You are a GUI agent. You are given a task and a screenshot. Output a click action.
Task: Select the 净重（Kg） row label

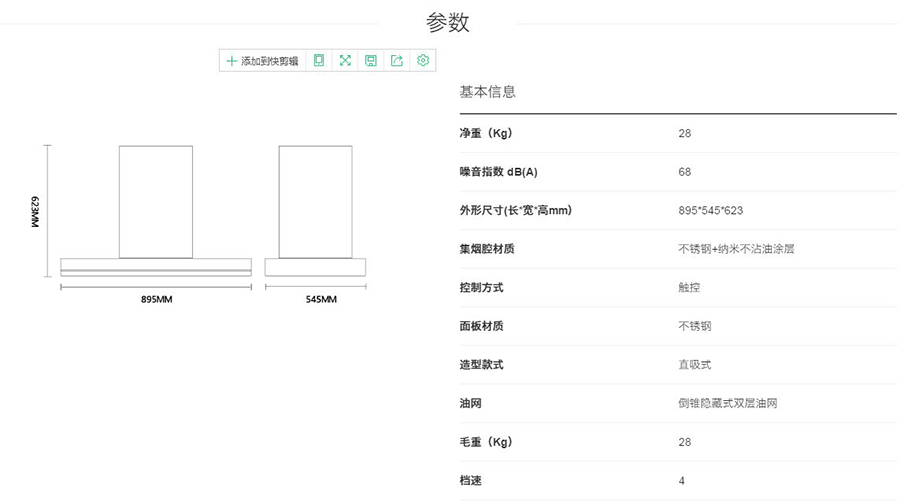pos(485,133)
